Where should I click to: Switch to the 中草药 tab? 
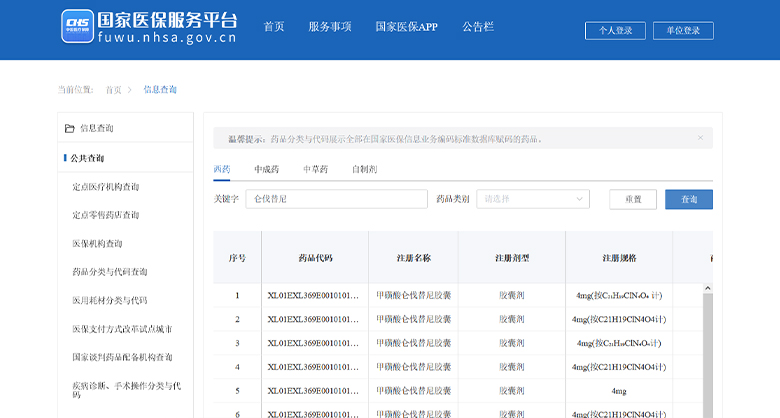tap(315, 169)
